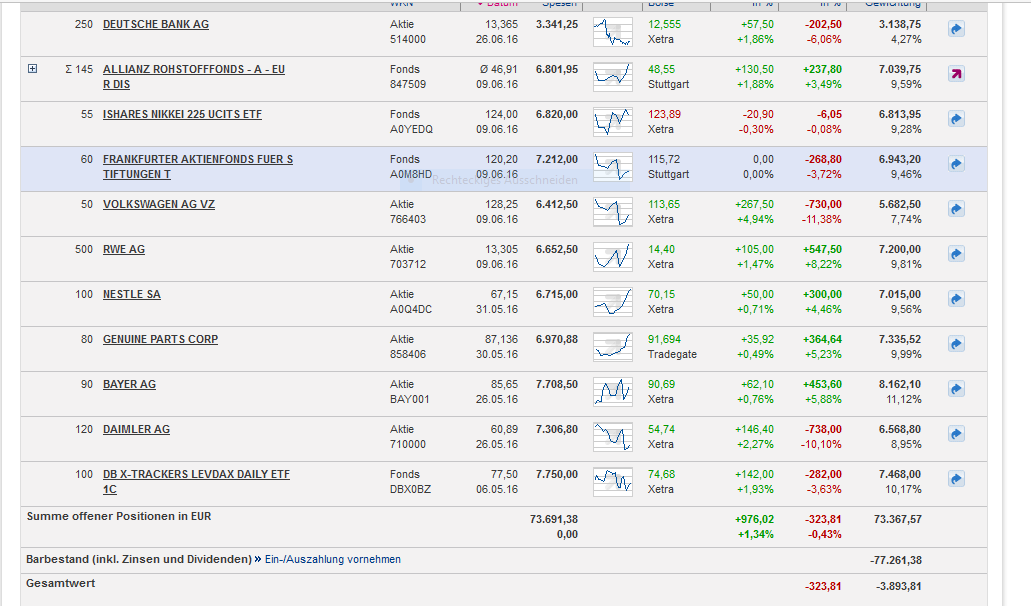Open the RWE AG link

(x=124, y=249)
